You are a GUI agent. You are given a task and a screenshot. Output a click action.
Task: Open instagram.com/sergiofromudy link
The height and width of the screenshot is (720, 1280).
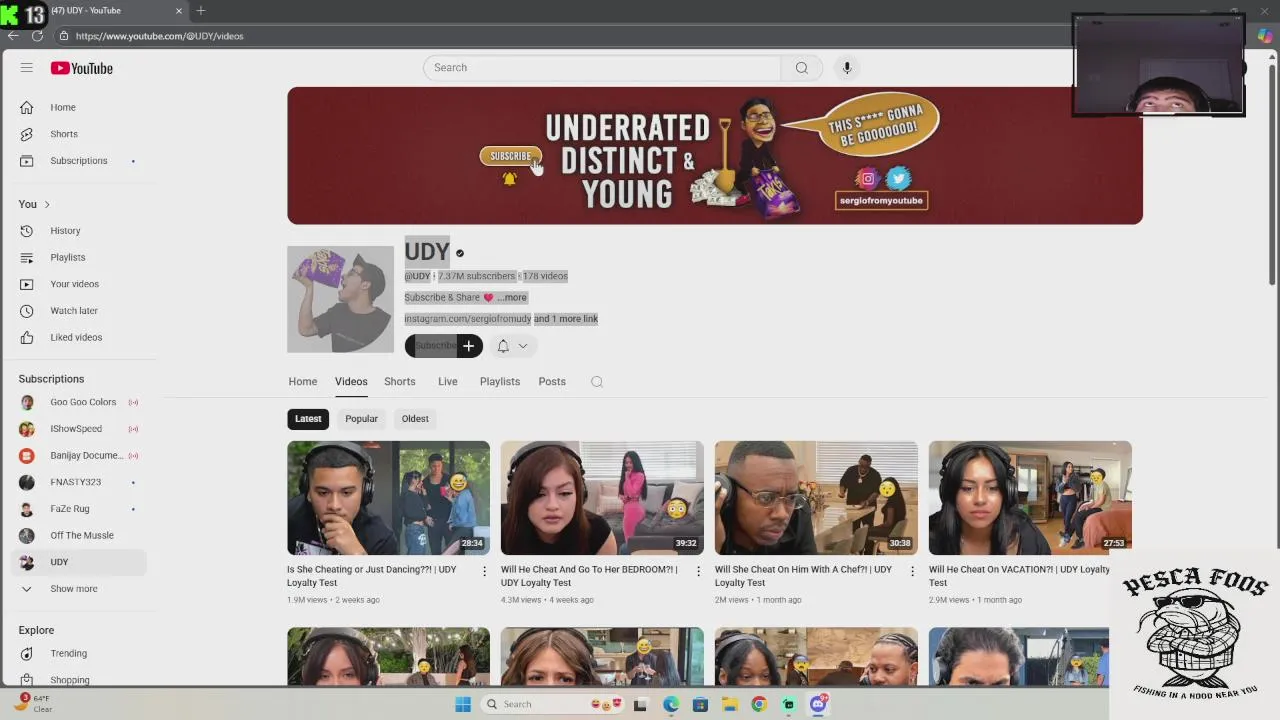coord(468,319)
